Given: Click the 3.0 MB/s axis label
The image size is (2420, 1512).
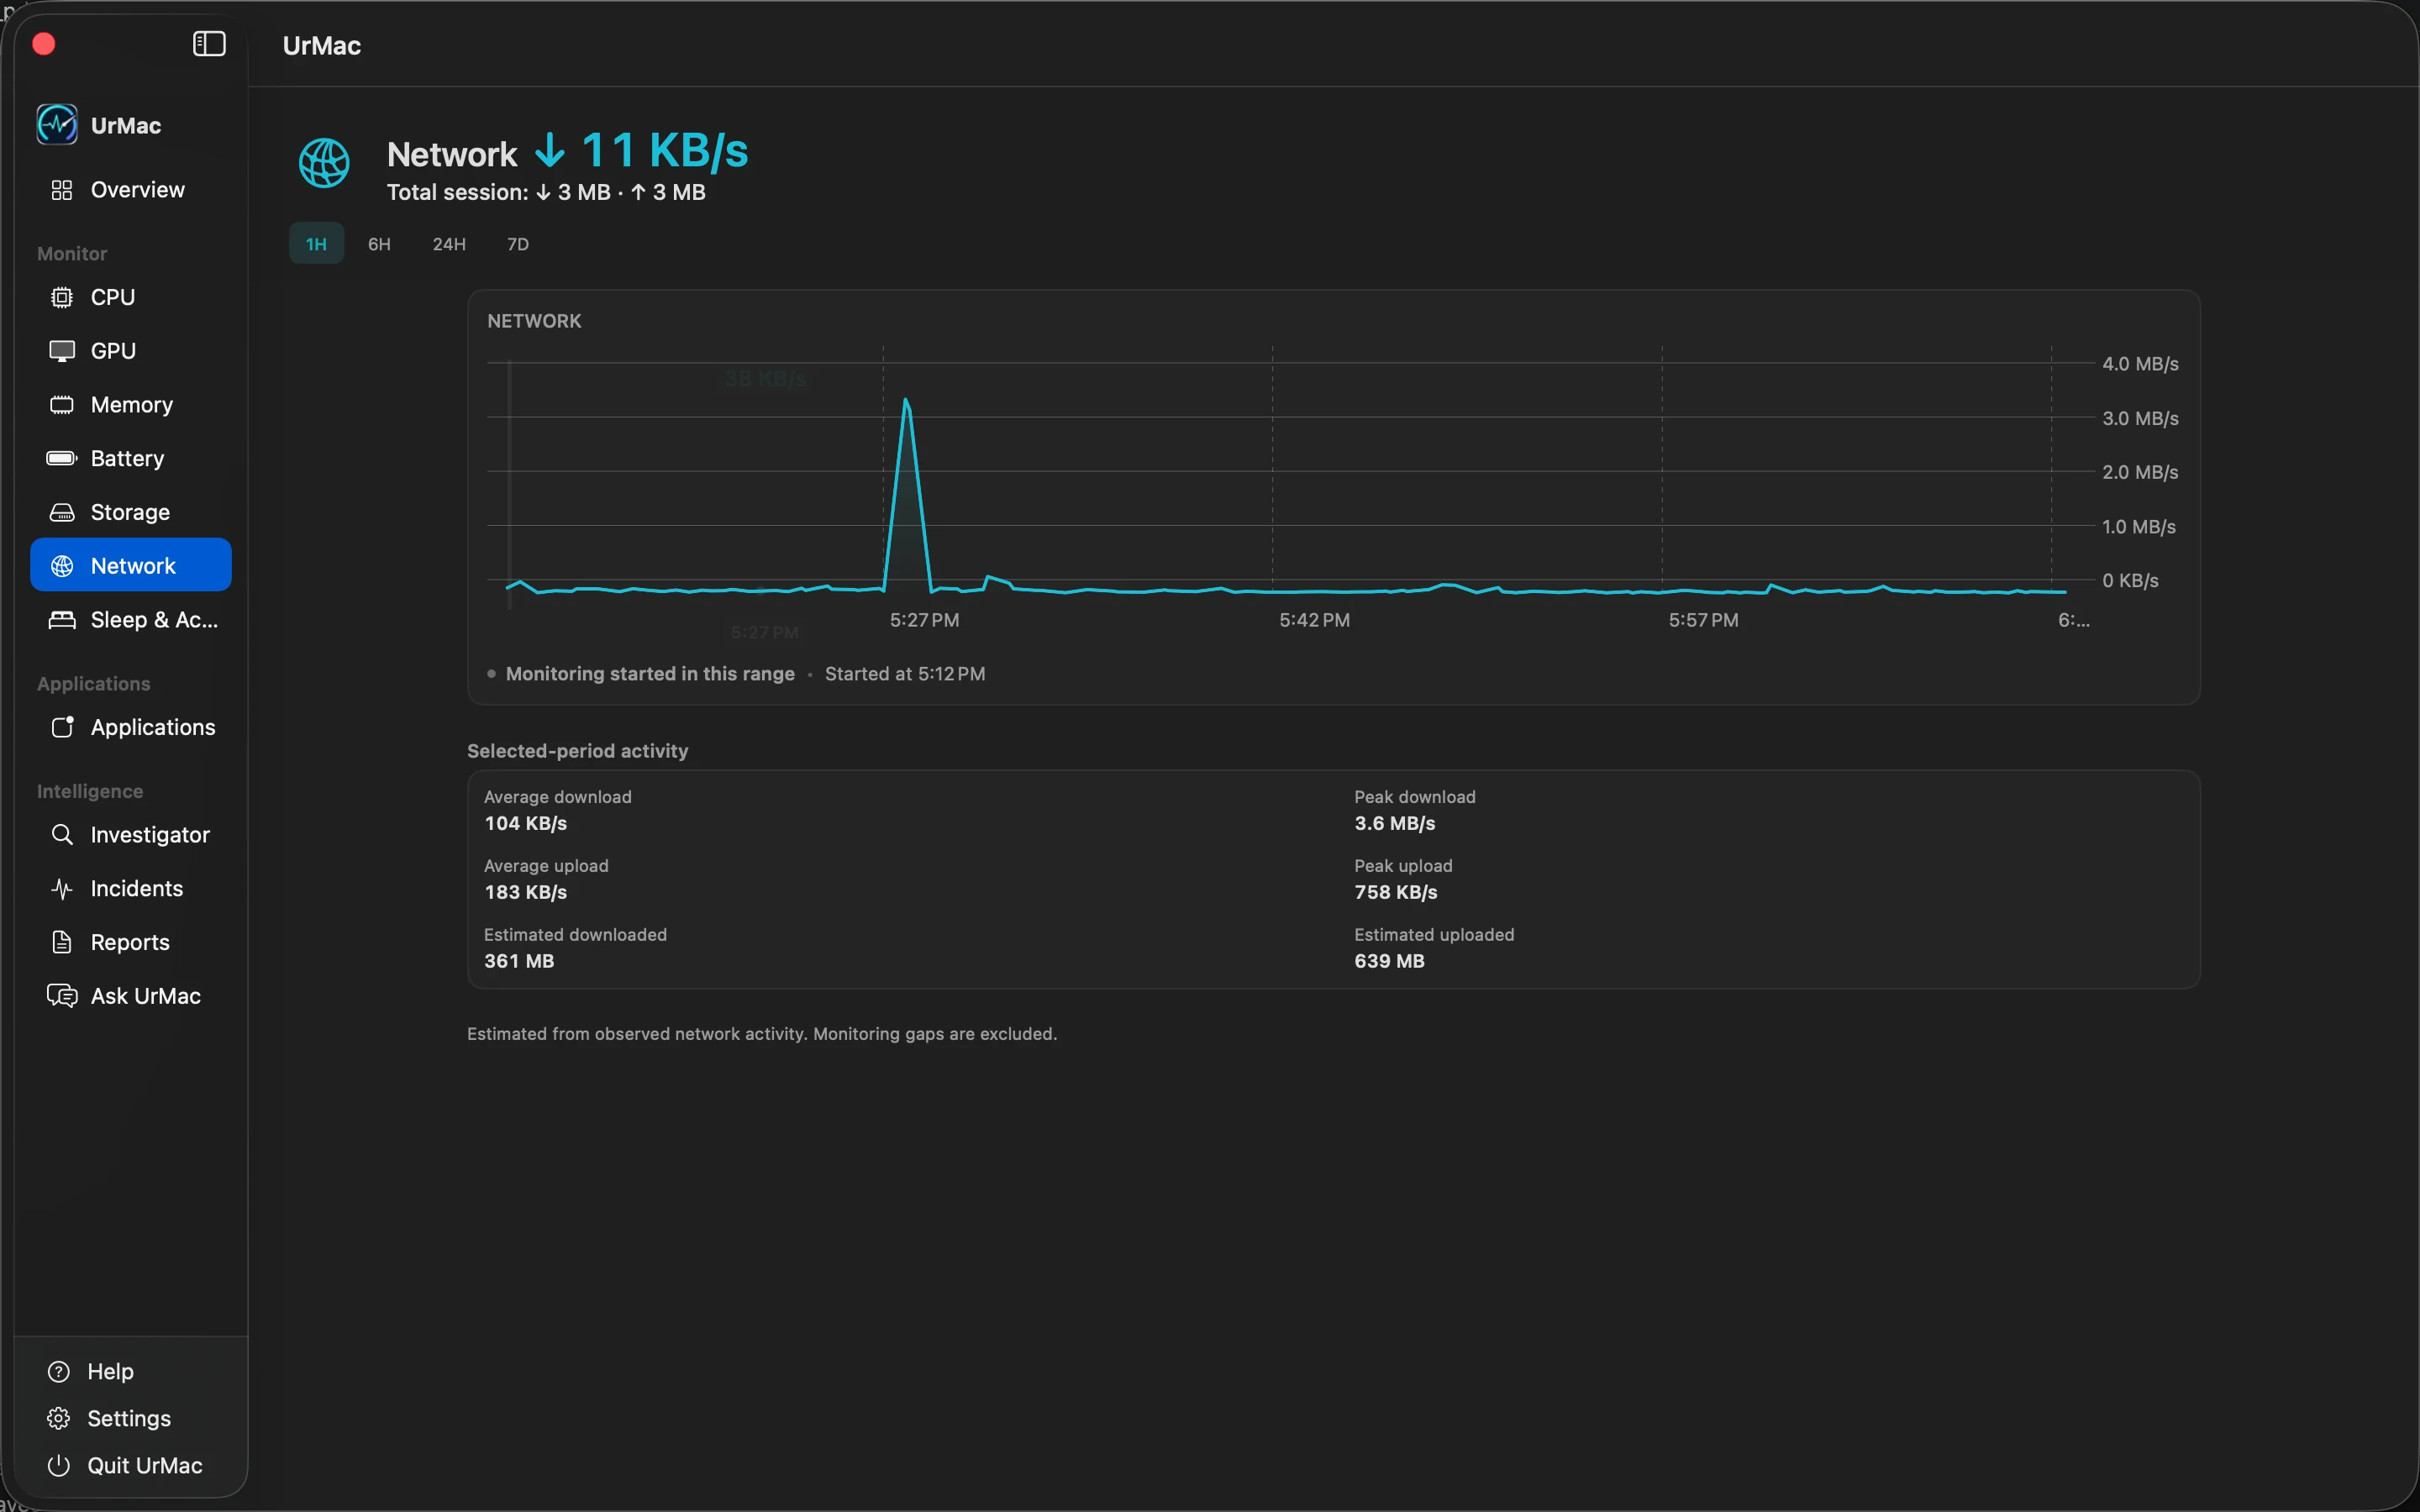Looking at the screenshot, I should [2140, 418].
